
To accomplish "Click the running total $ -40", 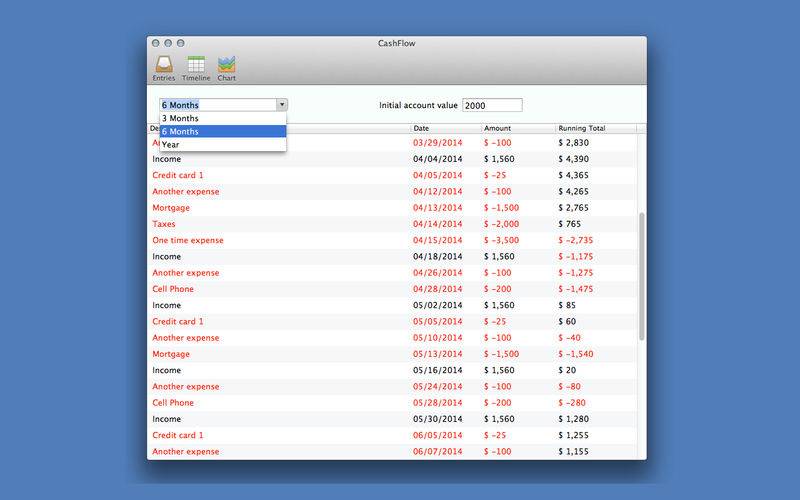I will click(569, 338).
